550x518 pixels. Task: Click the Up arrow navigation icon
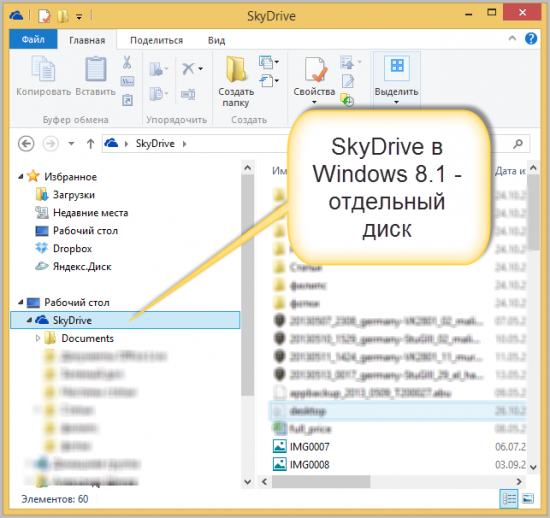90,143
